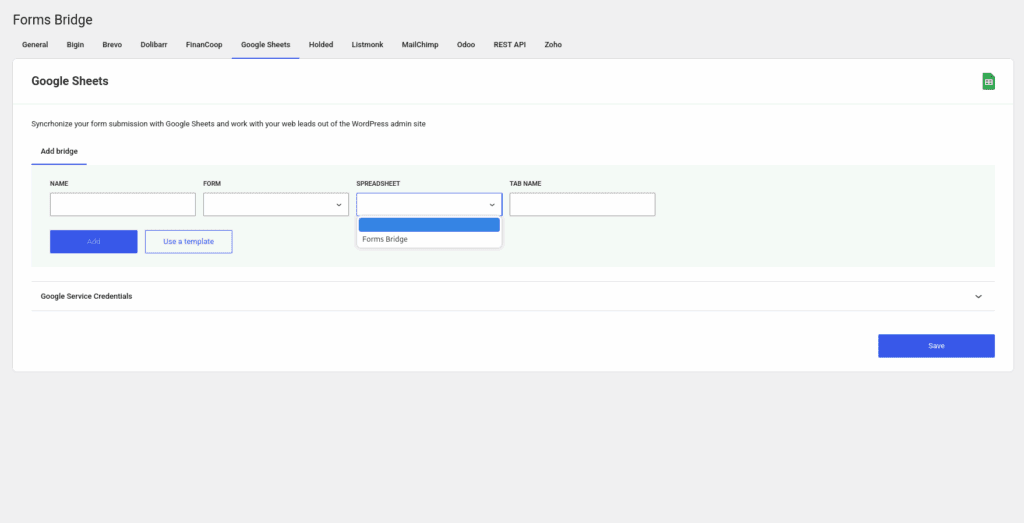Viewport: 1024px width, 523px height.
Task: Click the TAB NAME field label
Action: [525, 184]
